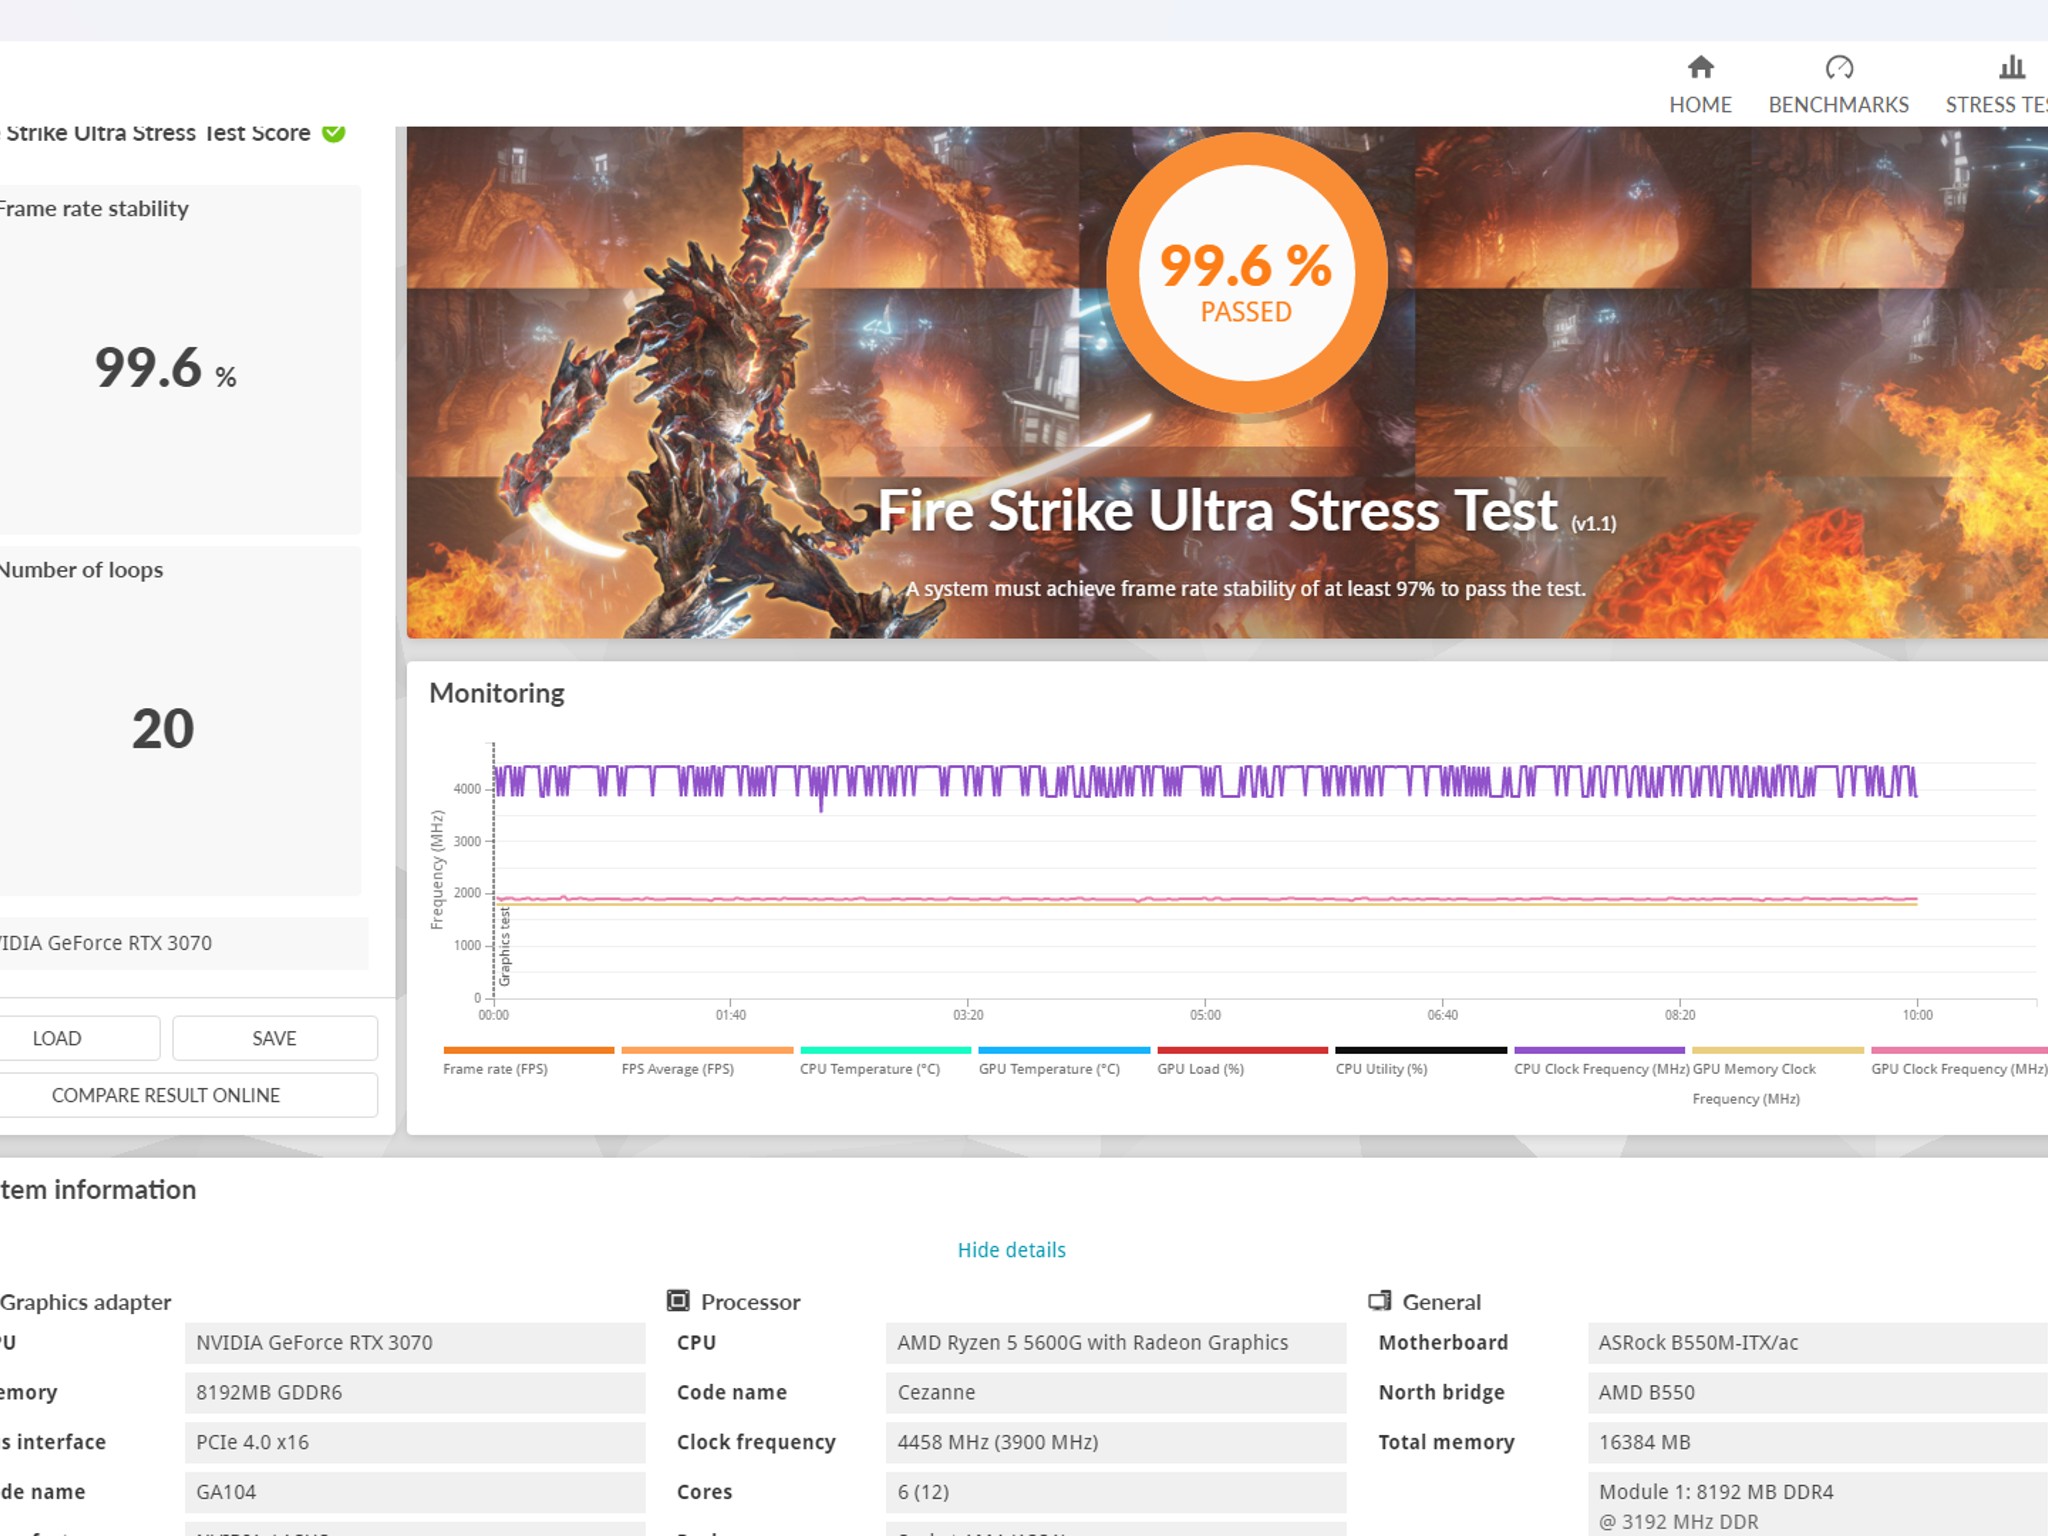The height and width of the screenshot is (1536, 2048).
Task: Click the Processor chip icon
Action: point(678,1300)
